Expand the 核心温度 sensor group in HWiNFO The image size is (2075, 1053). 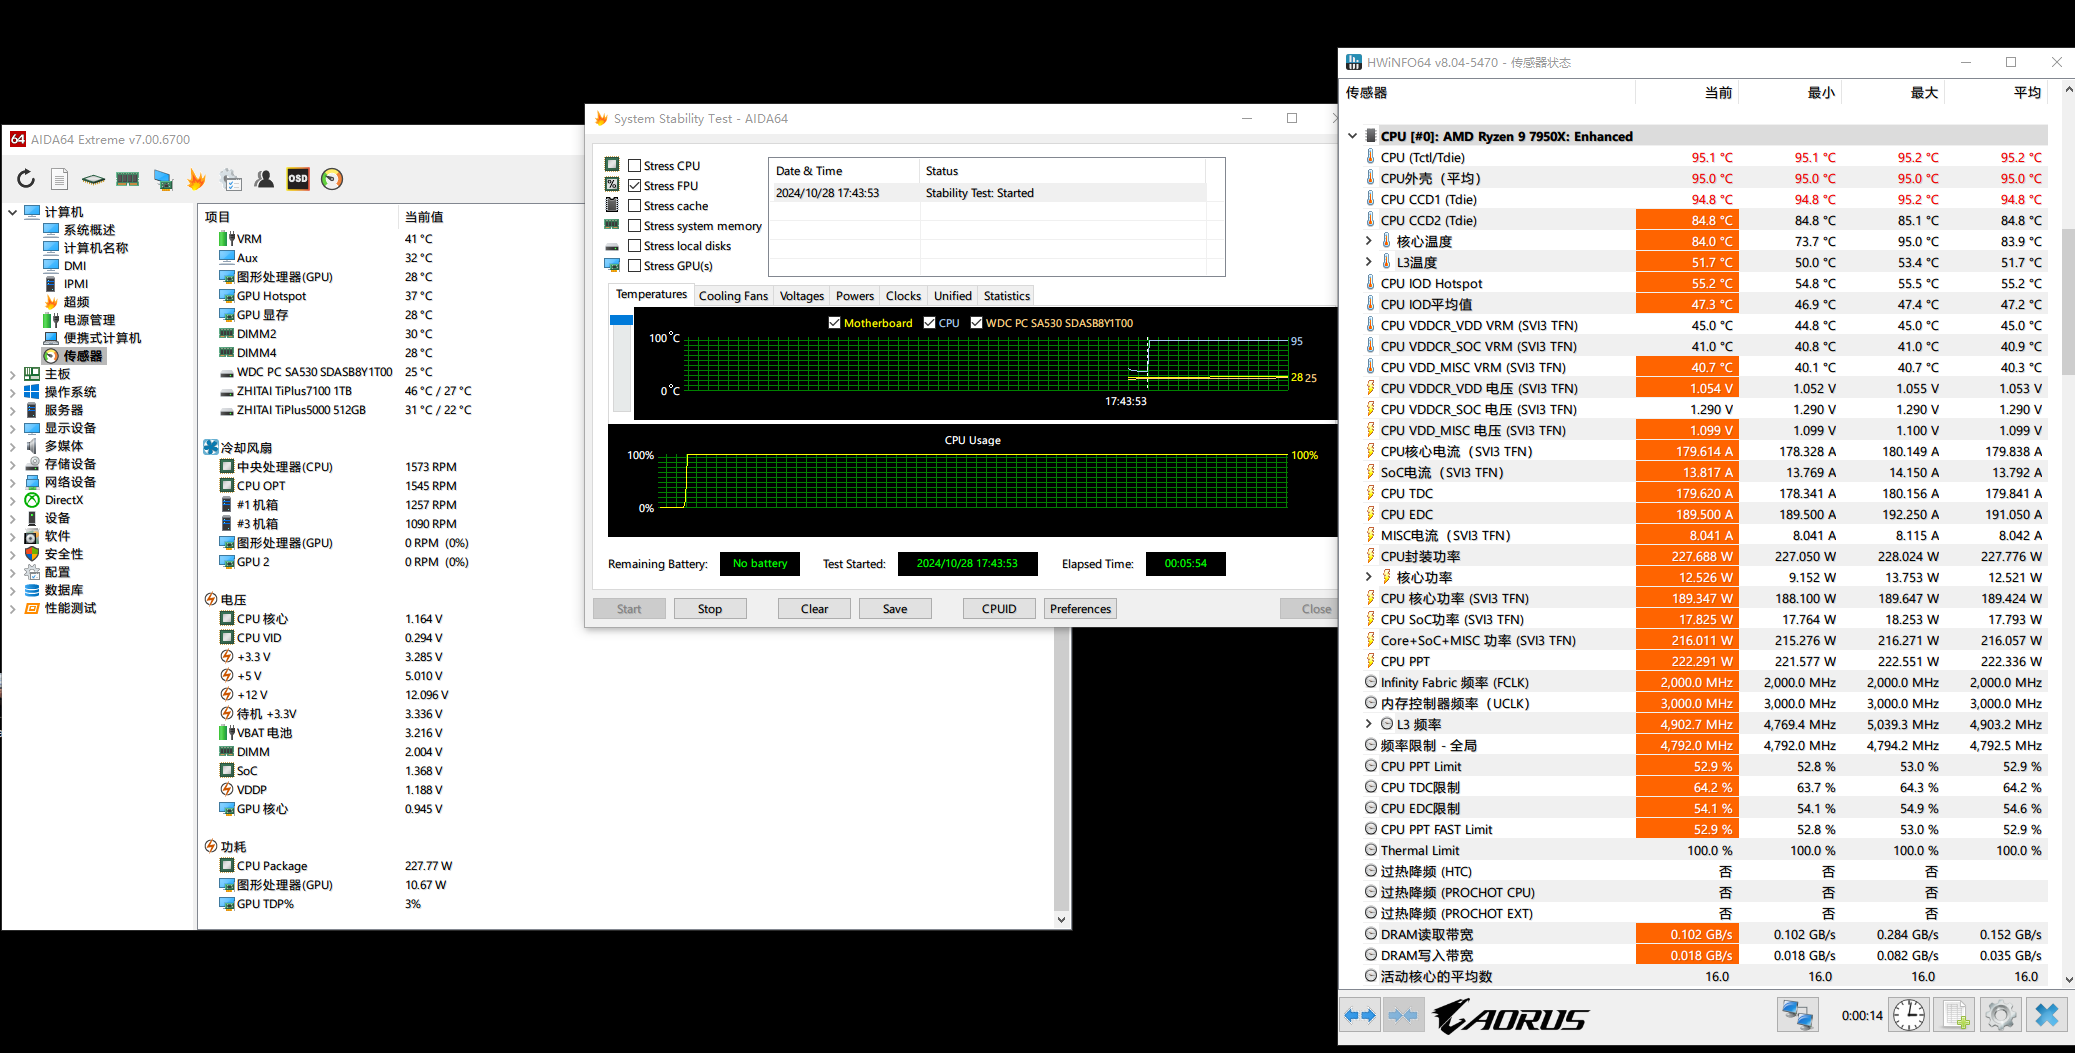(x=1369, y=241)
